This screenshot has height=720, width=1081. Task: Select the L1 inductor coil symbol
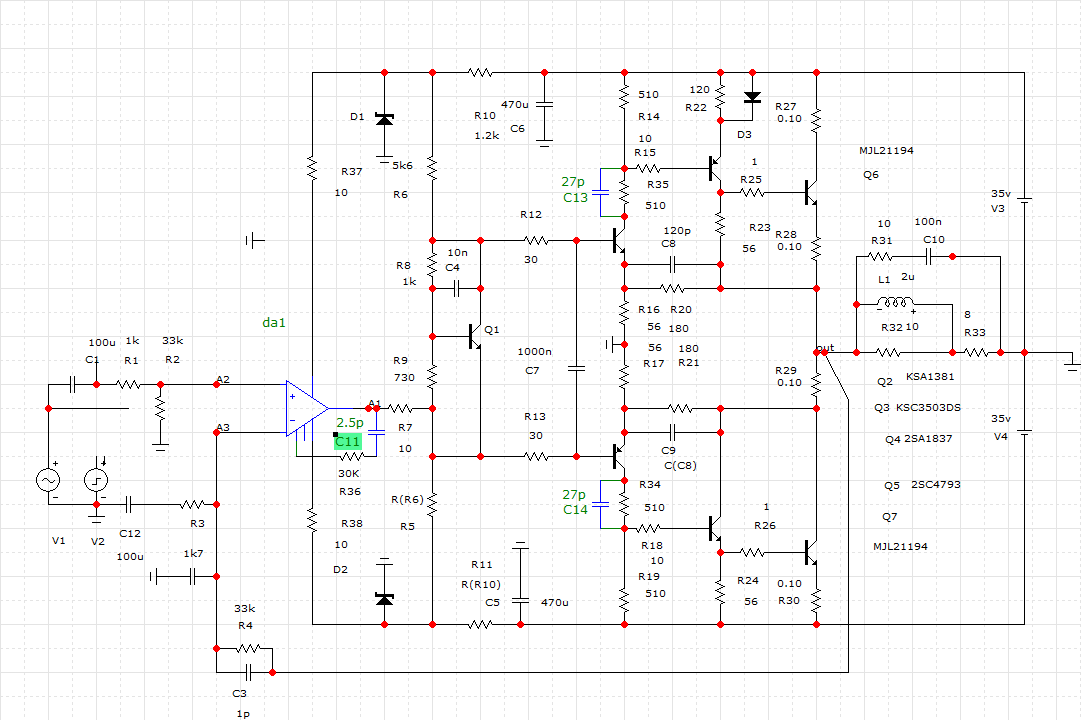pos(895,303)
